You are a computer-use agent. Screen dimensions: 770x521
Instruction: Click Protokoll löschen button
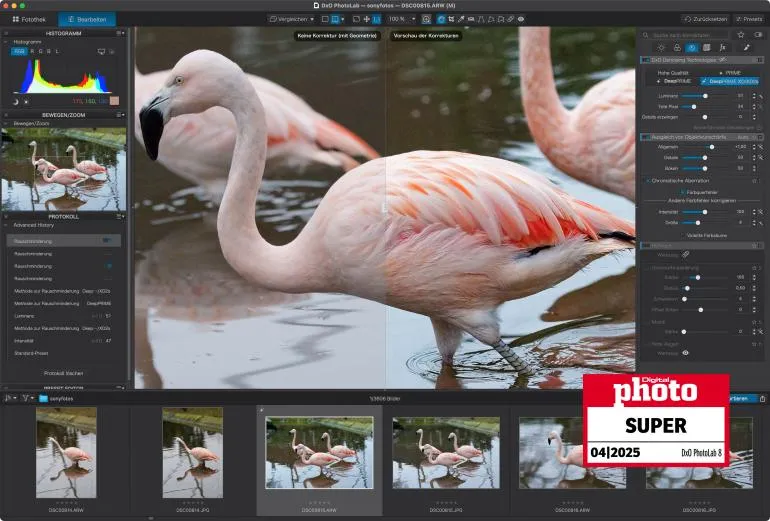click(63, 373)
